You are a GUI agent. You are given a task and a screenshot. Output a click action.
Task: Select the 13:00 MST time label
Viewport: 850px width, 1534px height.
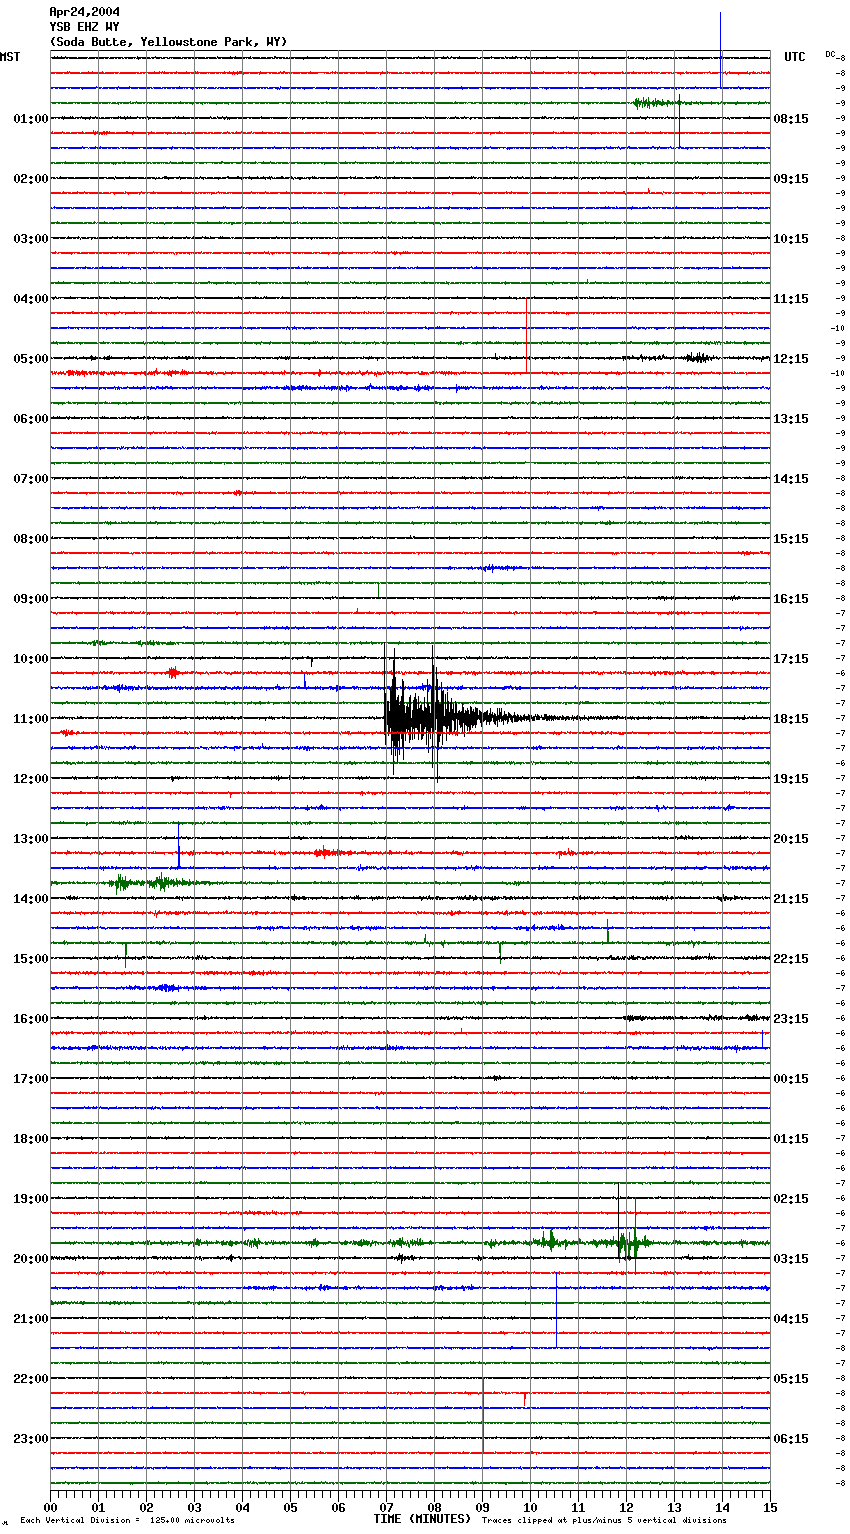[x=31, y=839]
